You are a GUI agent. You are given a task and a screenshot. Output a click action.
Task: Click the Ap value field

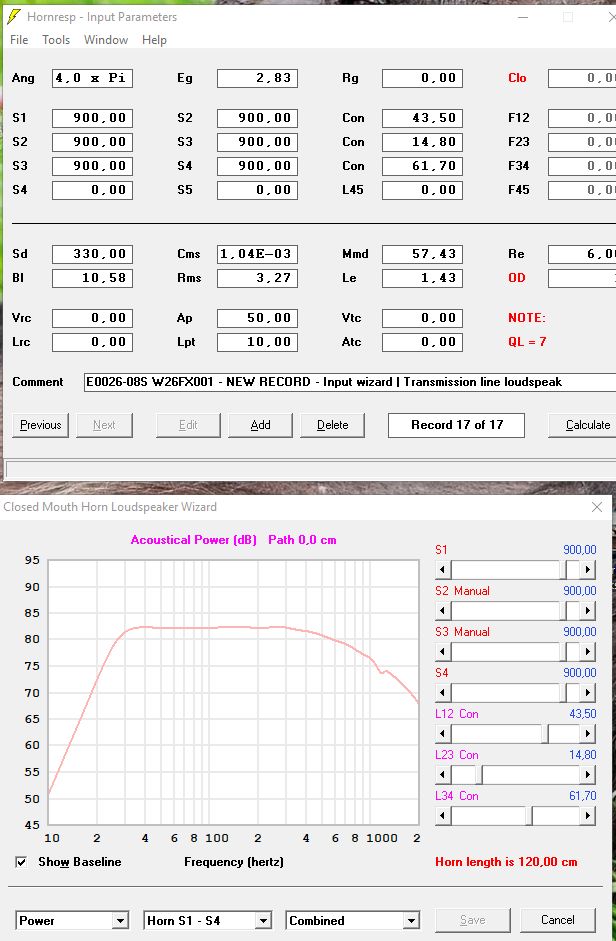click(x=258, y=318)
